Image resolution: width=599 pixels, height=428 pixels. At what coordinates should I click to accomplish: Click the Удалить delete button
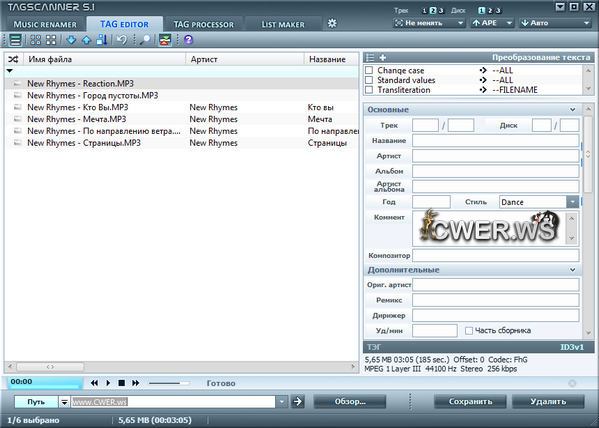point(548,402)
